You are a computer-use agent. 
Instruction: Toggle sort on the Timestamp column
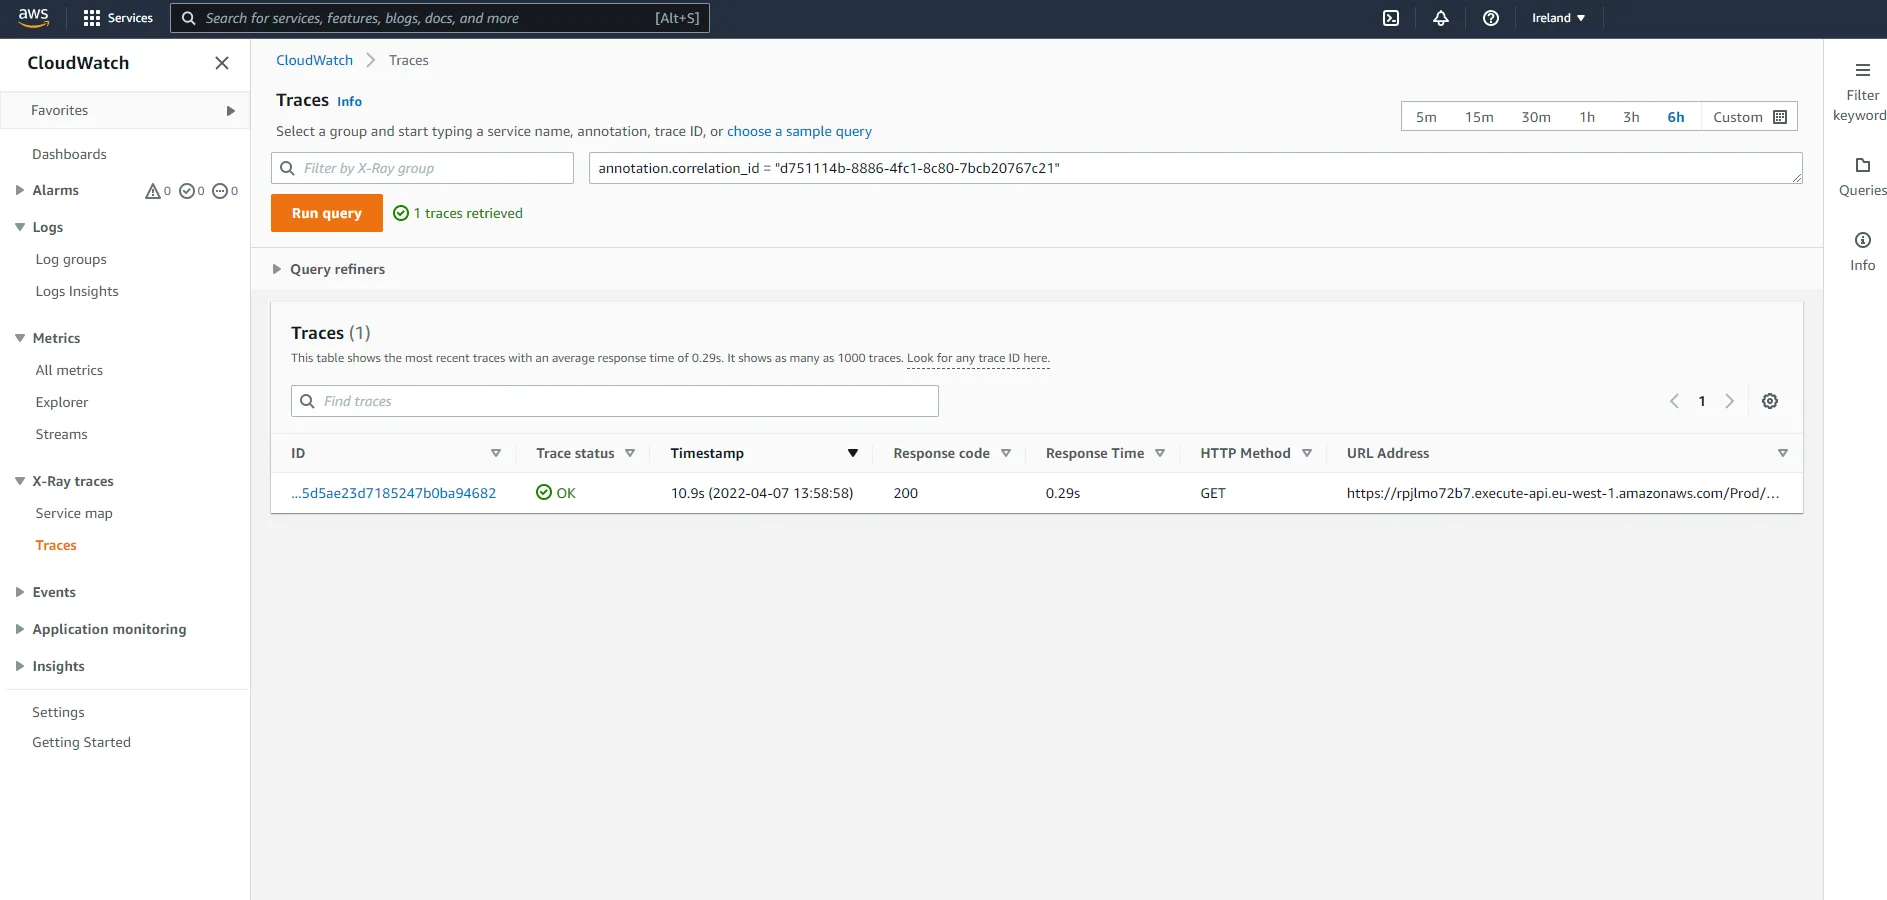(x=852, y=453)
